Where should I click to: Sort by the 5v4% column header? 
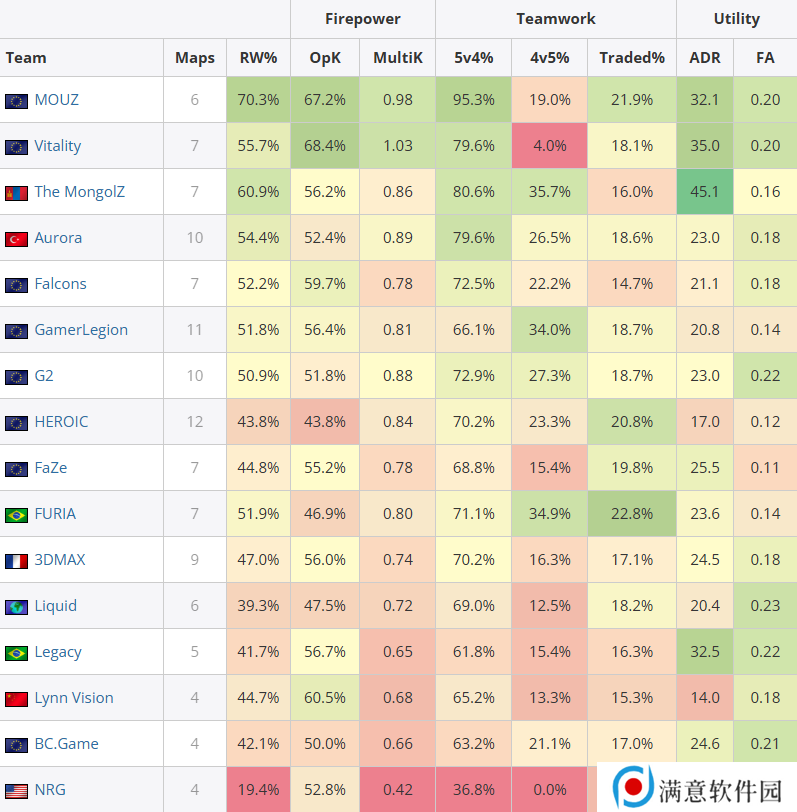pyautogui.click(x=473, y=57)
